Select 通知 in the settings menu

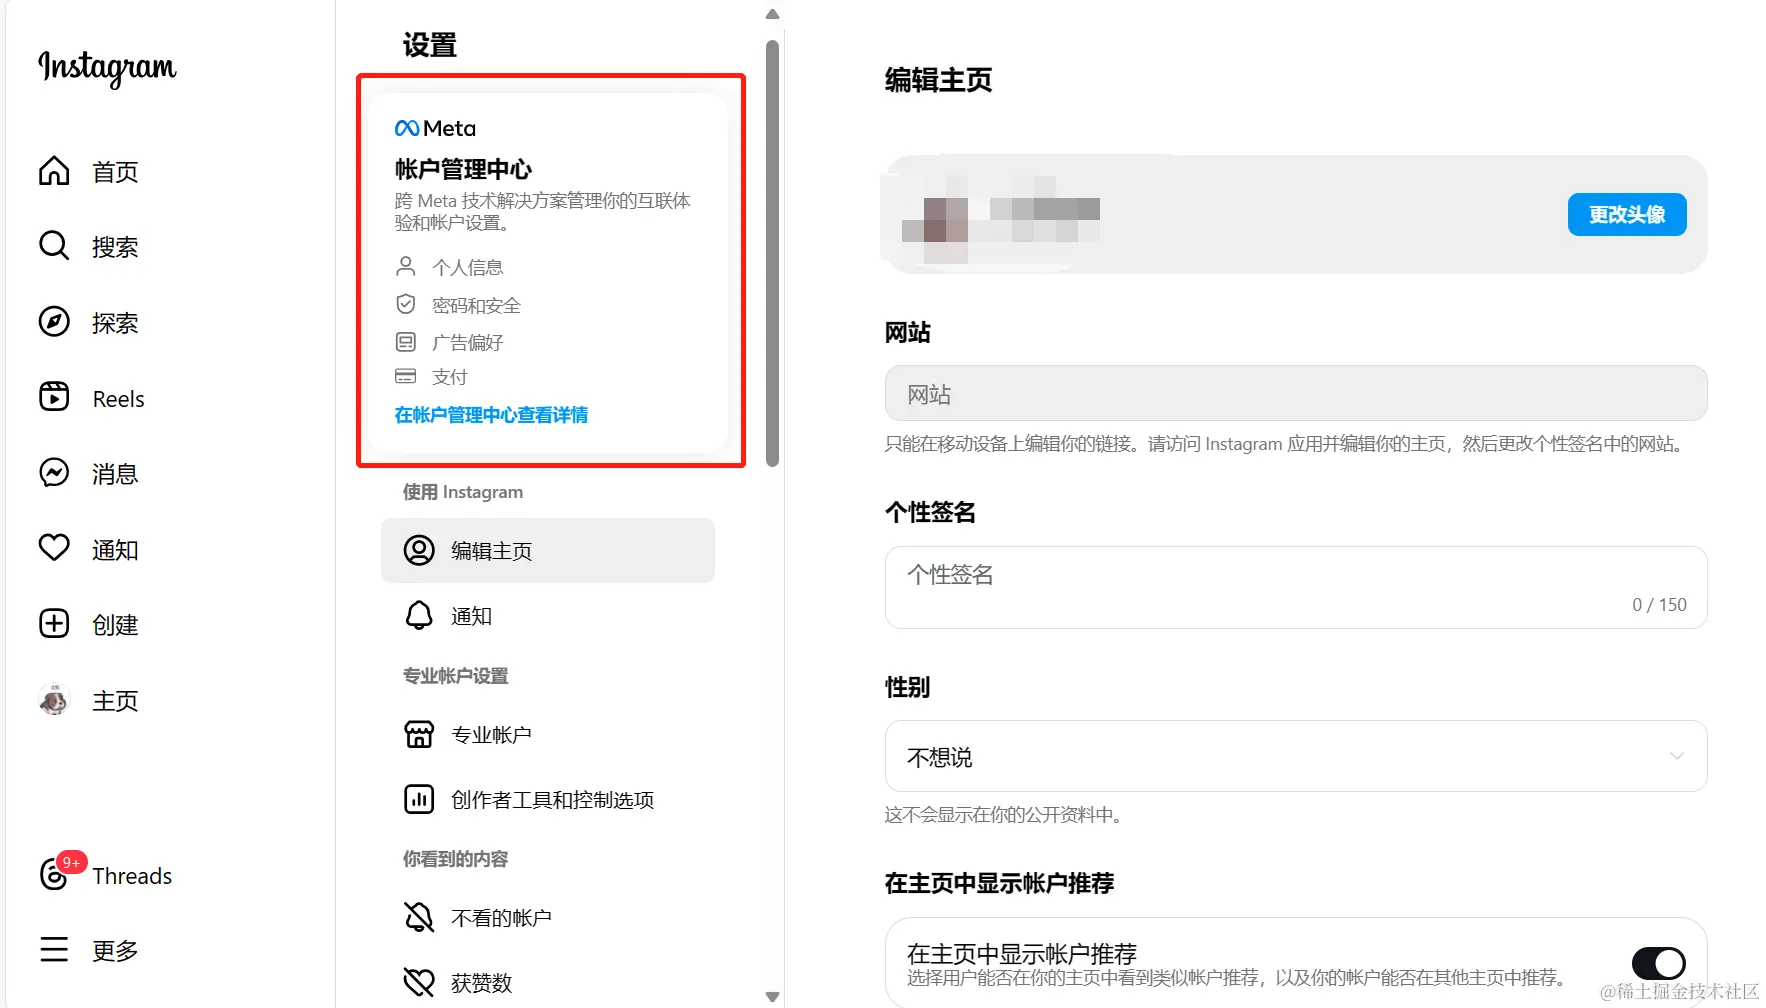548,615
